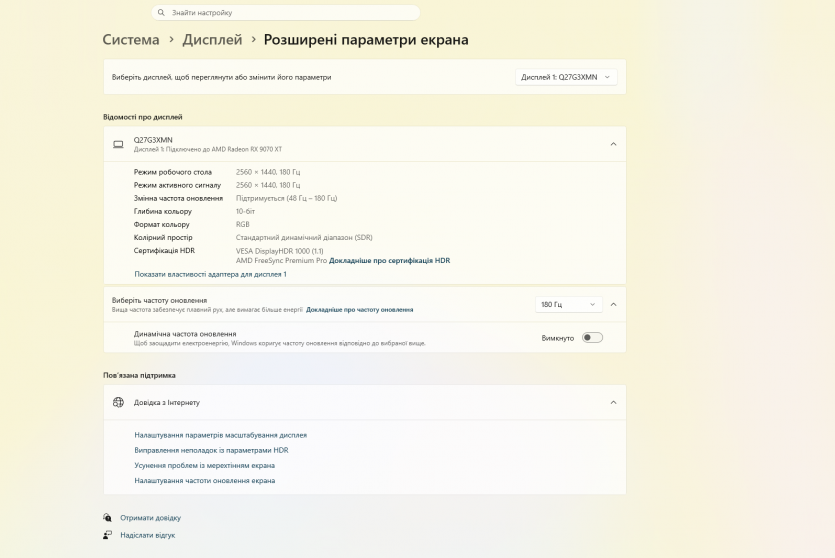Collapse the Довідка з Інтернету section
Screen dimensions: 835x558
613,402
